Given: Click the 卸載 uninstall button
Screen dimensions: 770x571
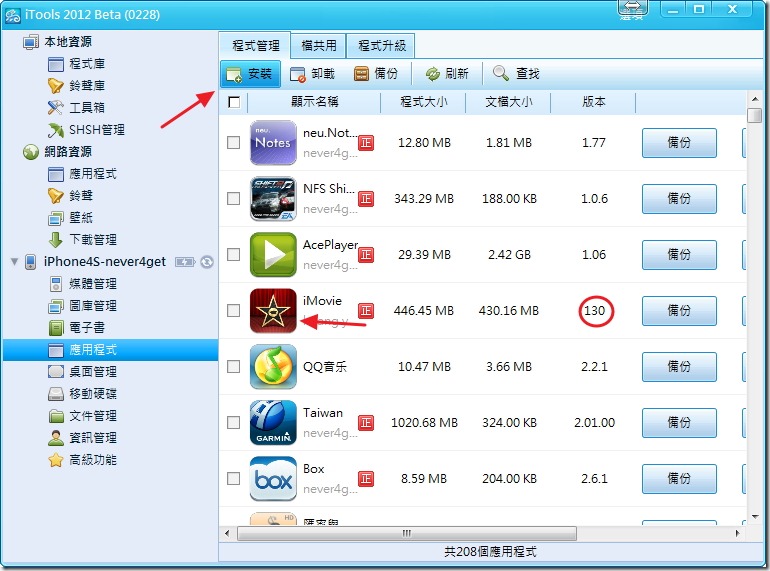Looking at the screenshot, I should click(x=312, y=74).
